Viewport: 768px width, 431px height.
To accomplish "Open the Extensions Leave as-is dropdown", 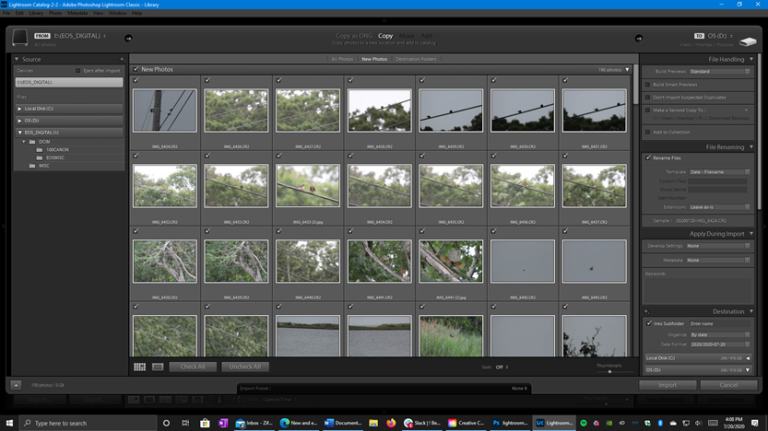I will (720, 207).
